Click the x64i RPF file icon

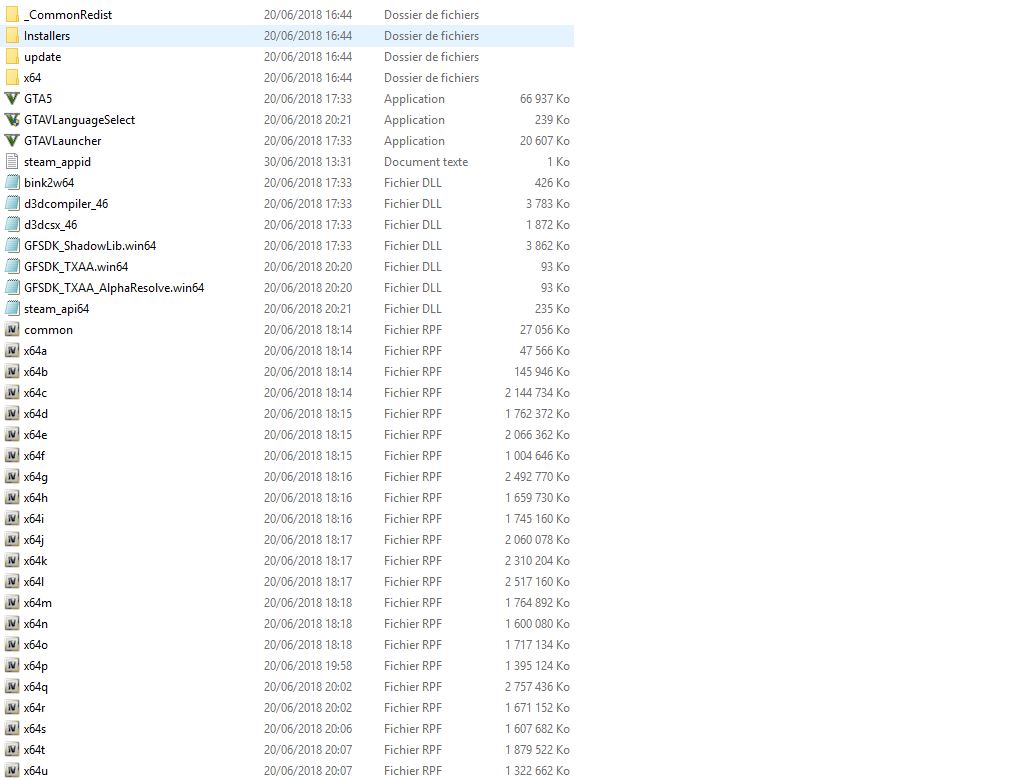(x=12, y=519)
